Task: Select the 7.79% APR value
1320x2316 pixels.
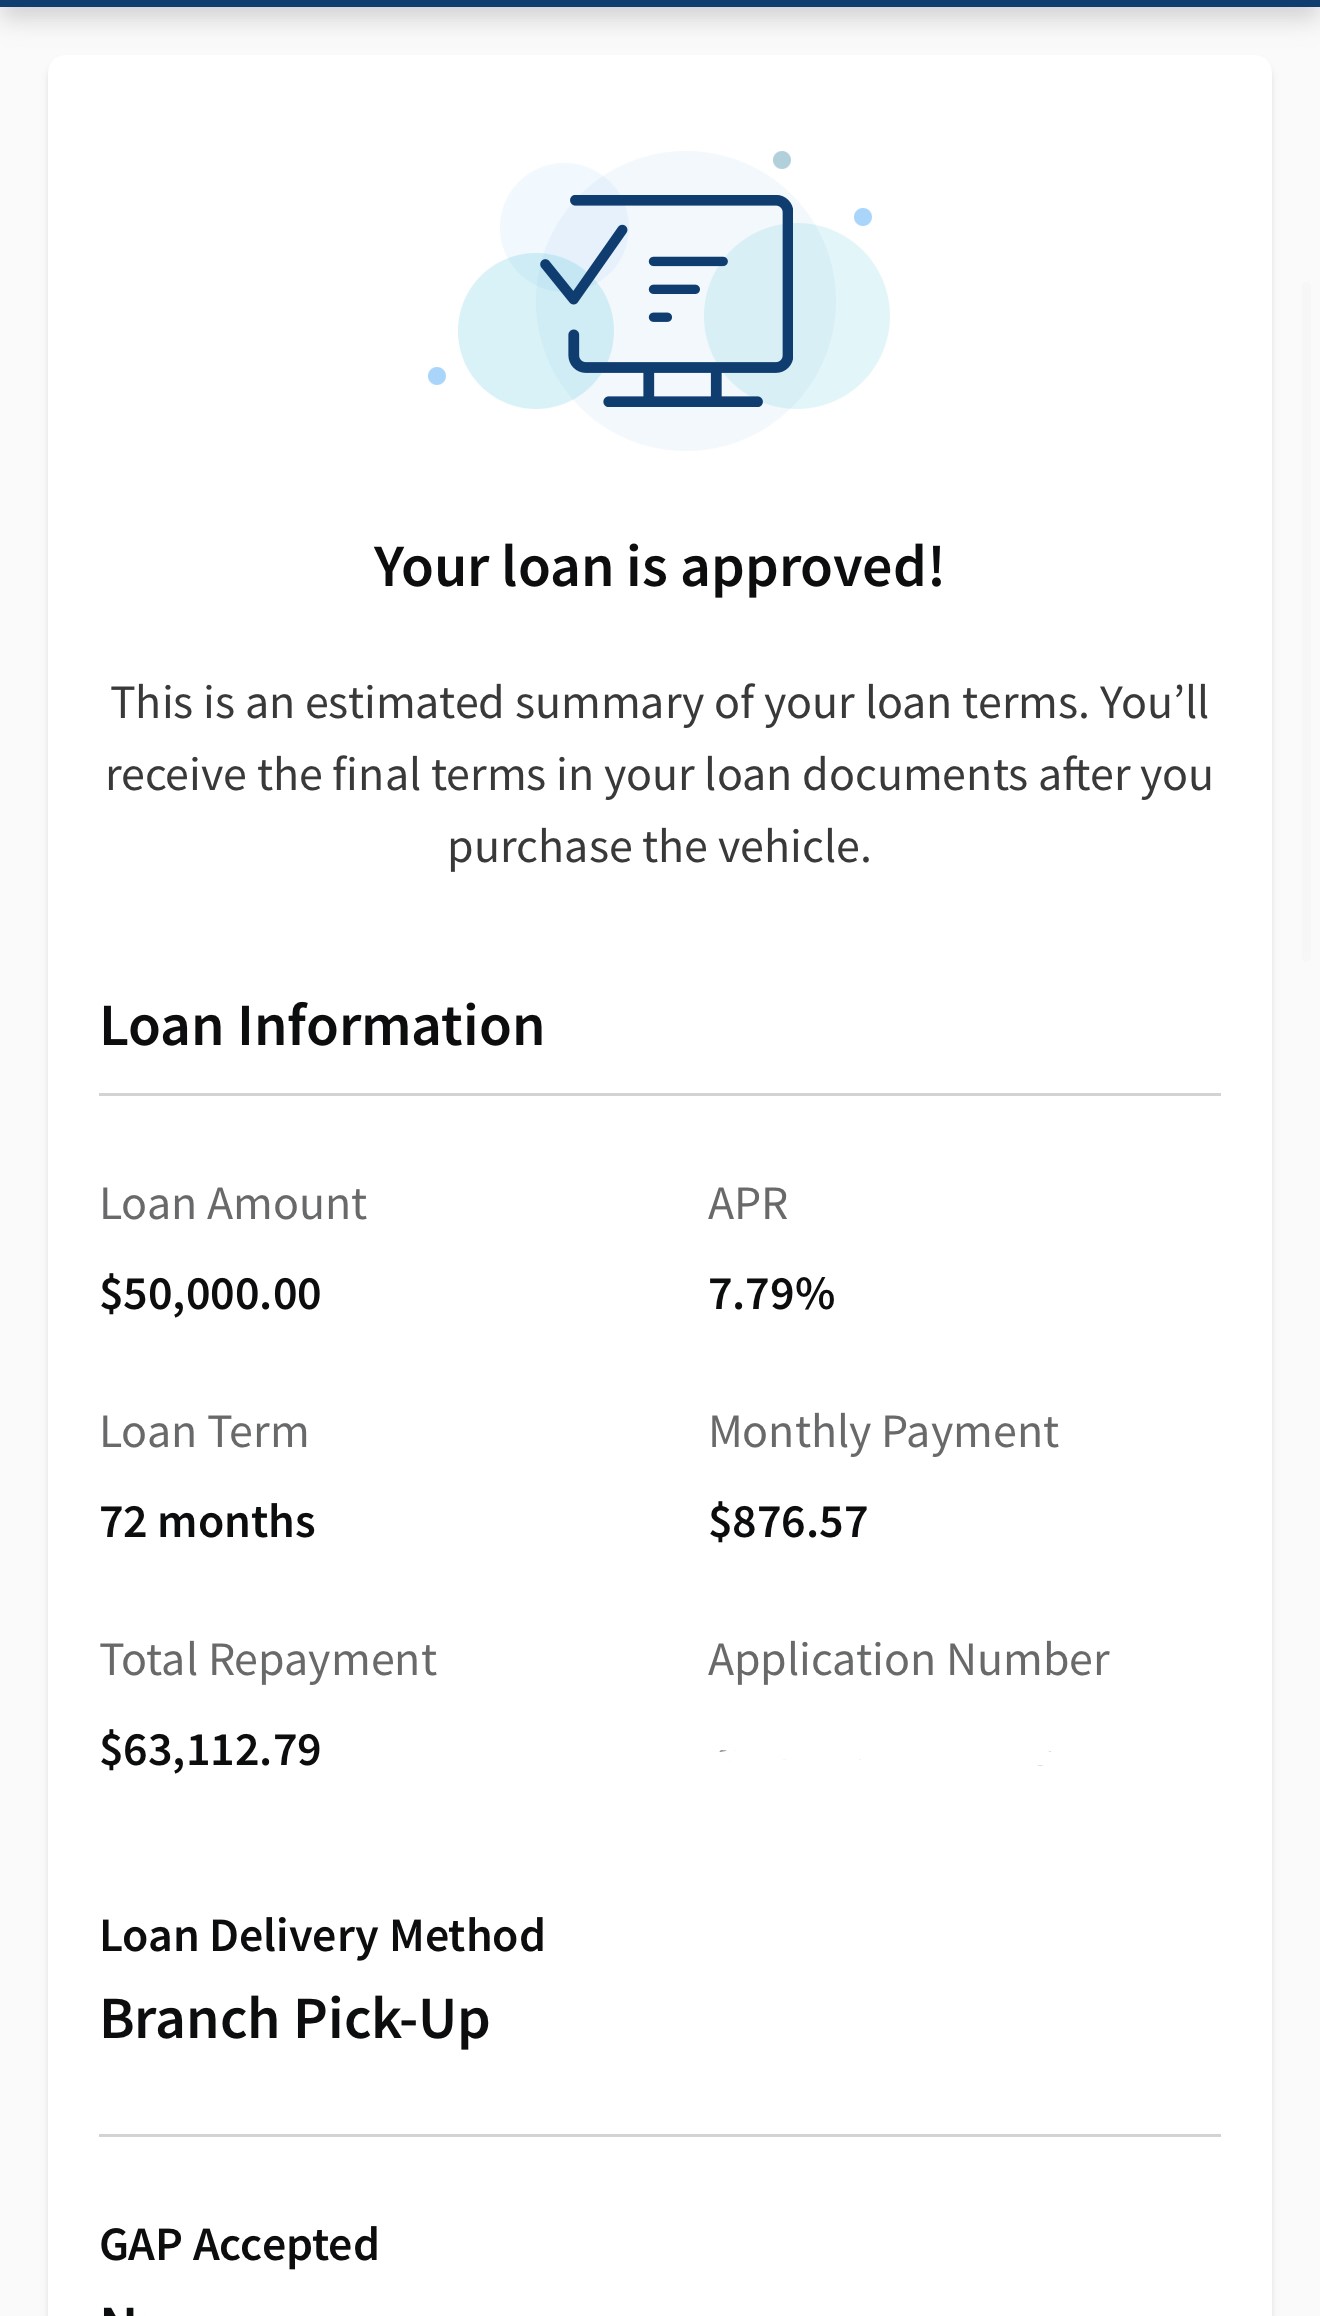Action: point(771,1294)
